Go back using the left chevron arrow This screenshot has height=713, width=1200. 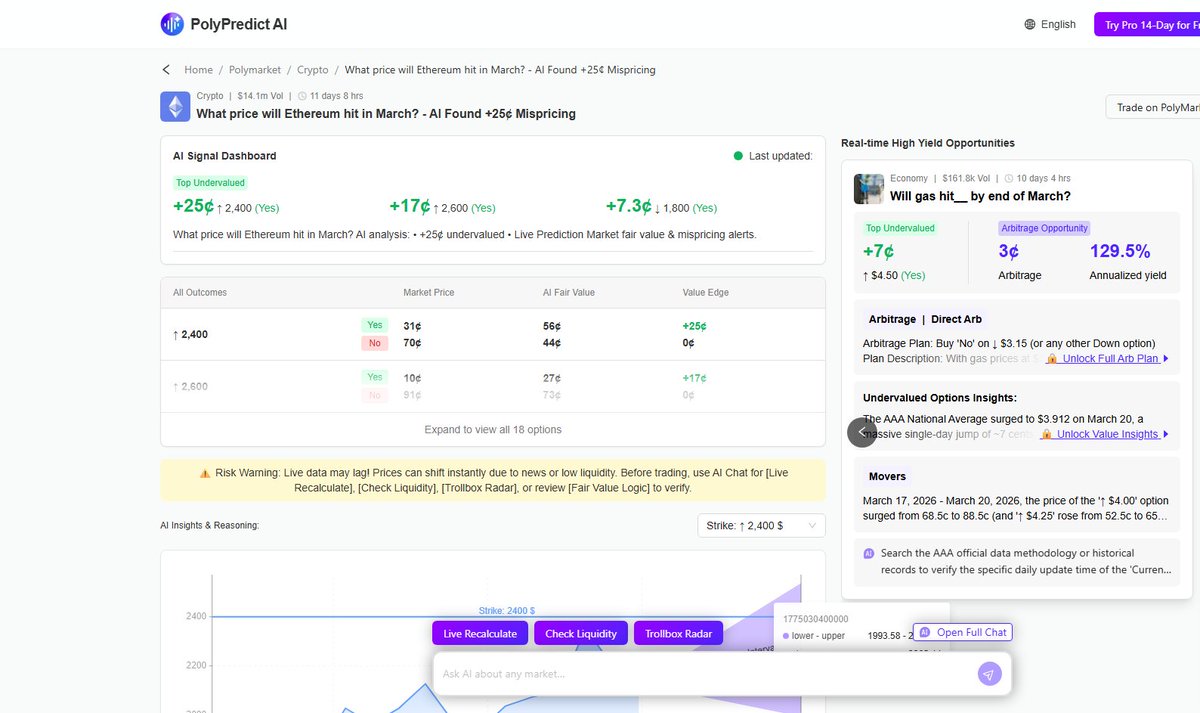pyautogui.click(x=166, y=70)
